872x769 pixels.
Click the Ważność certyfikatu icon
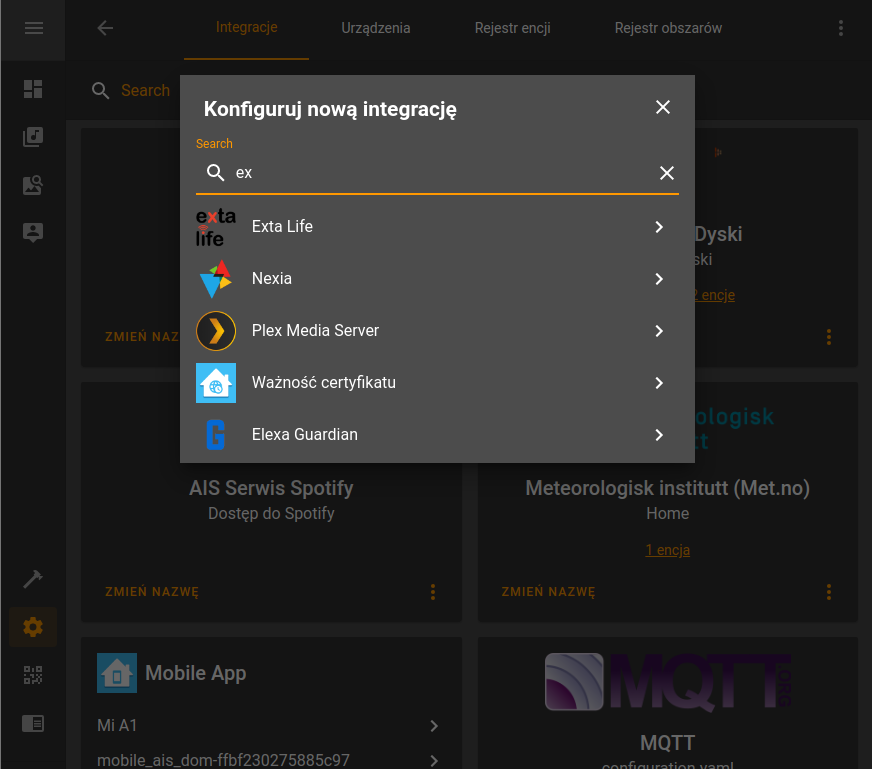pyautogui.click(x=216, y=383)
